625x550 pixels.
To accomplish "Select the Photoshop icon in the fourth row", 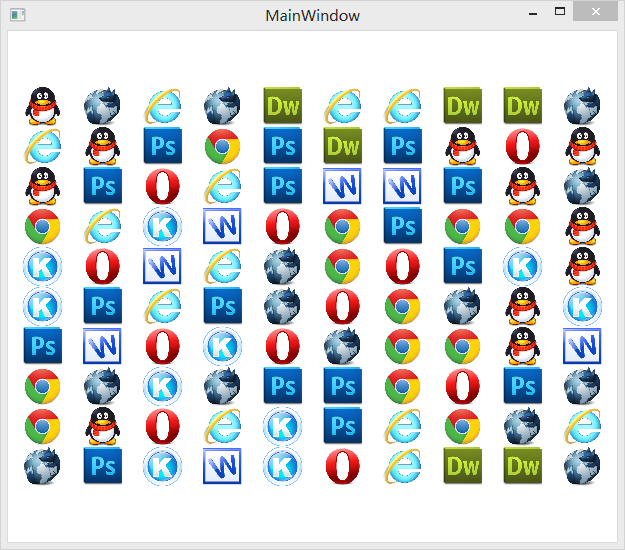I will point(403,226).
